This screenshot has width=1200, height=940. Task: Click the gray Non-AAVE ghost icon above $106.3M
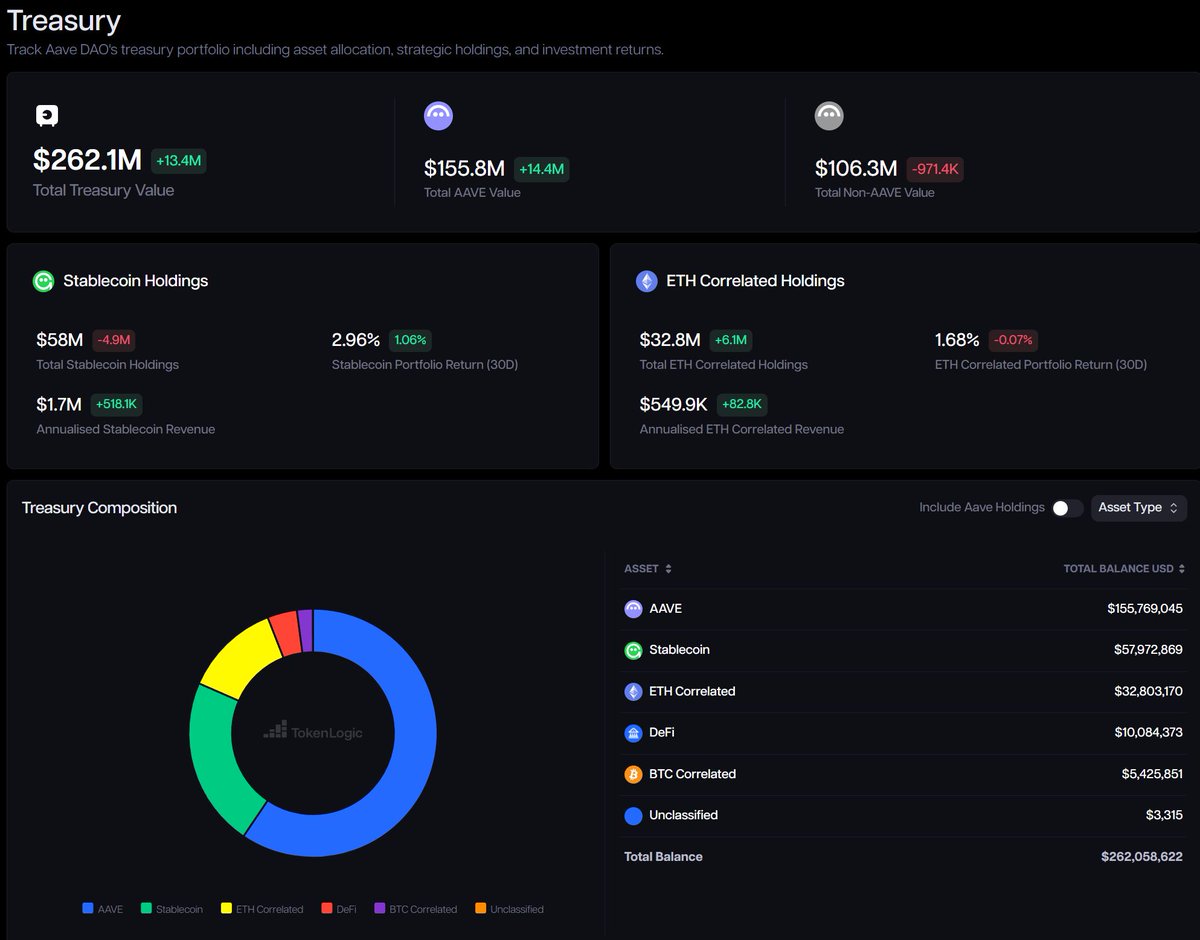829,116
